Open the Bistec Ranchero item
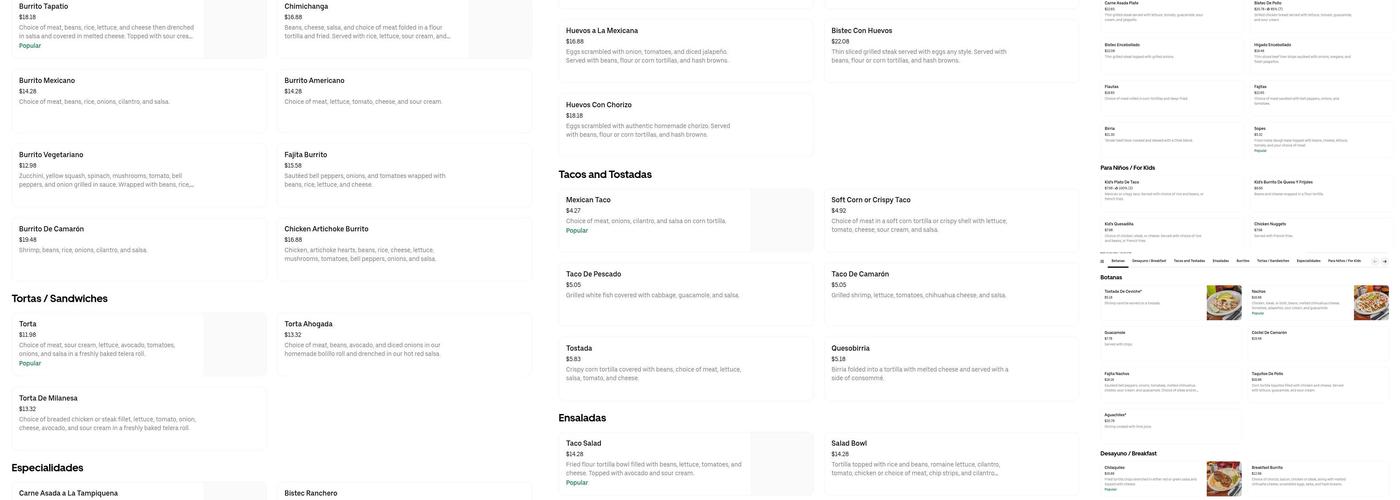1400x500 pixels. click(x=404, y=491)
